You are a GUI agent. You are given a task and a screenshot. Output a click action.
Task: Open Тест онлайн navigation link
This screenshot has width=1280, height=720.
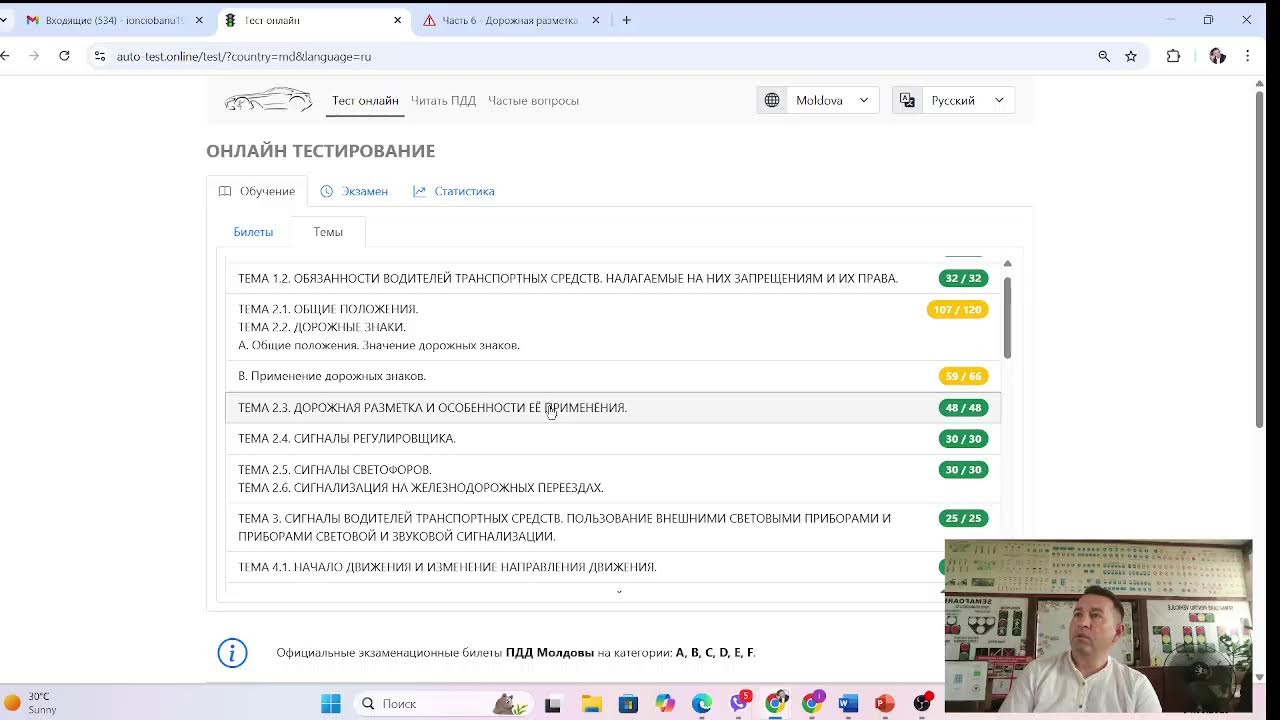[x=365, y=100]
